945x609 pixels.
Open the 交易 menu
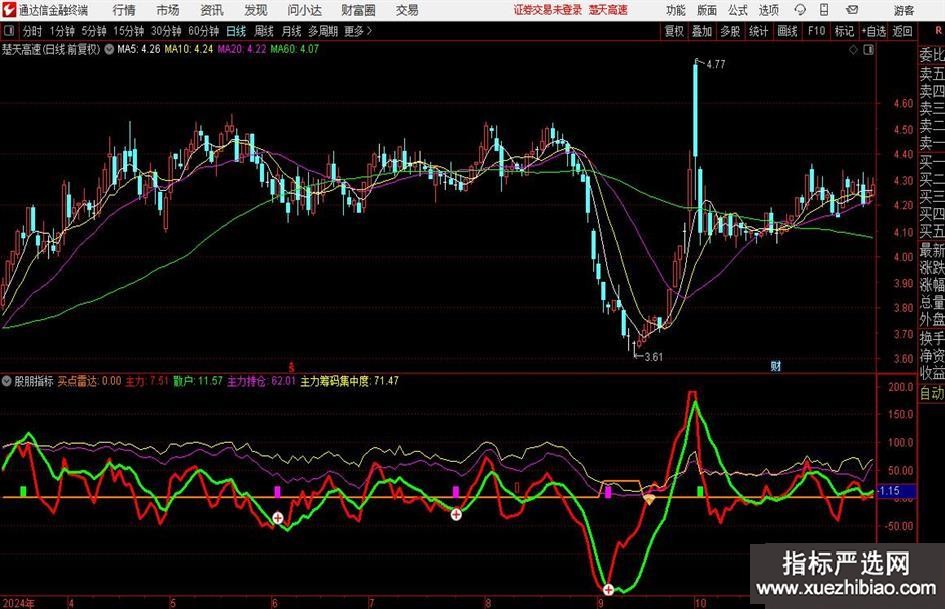tap(407, 10)
